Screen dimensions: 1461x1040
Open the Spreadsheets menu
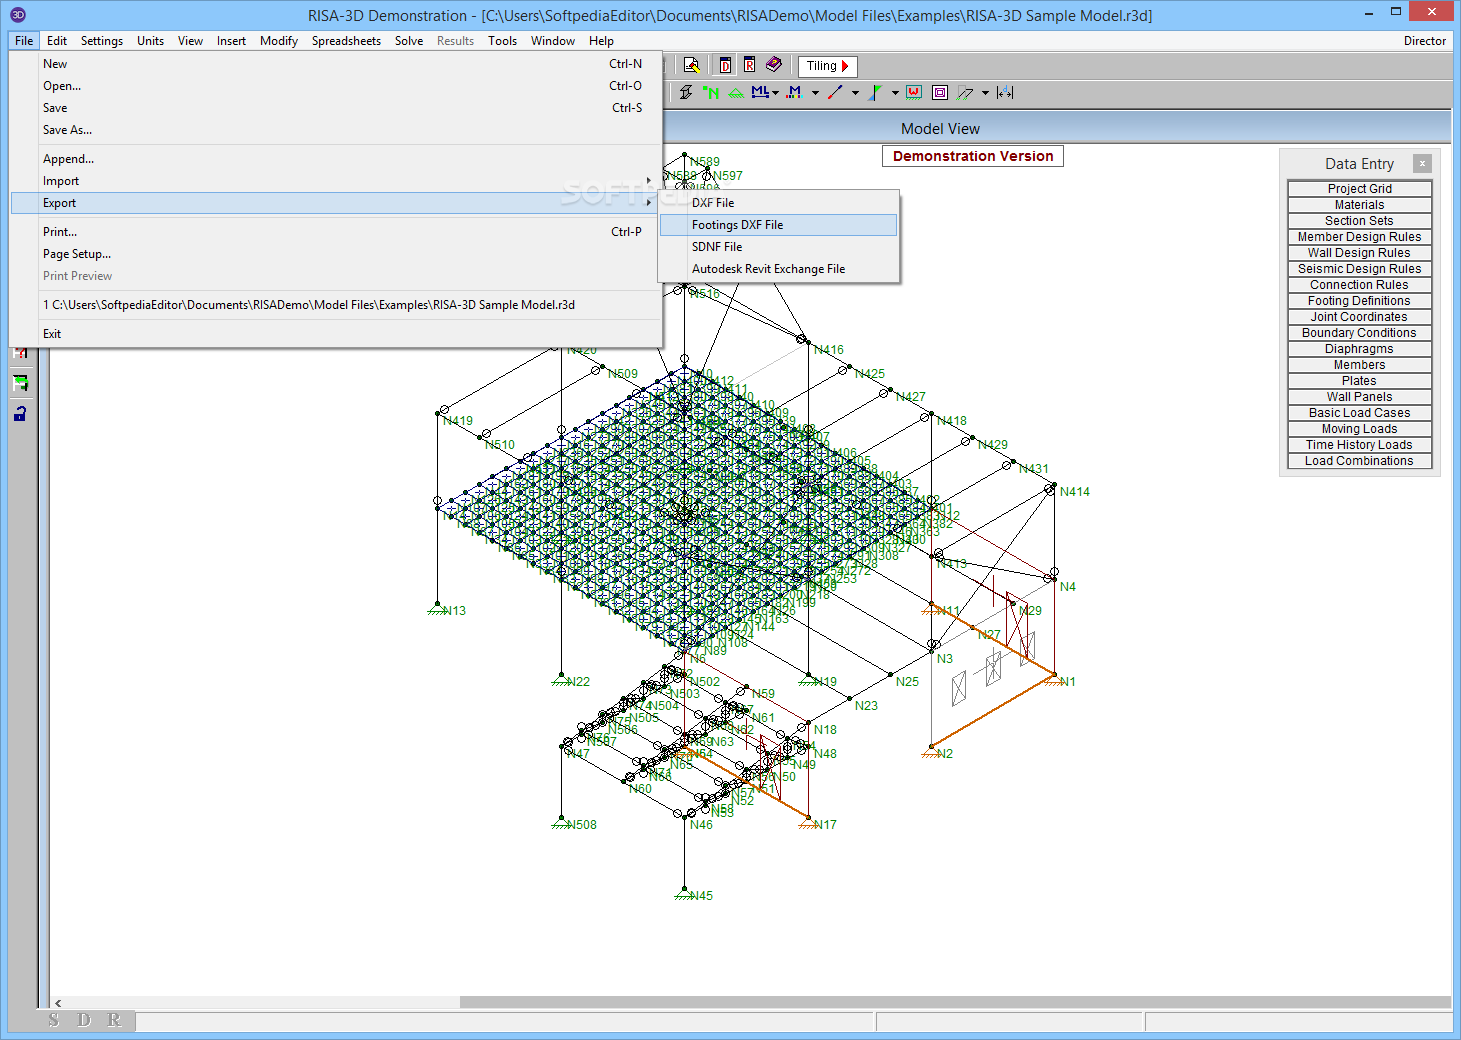point(346,41)
